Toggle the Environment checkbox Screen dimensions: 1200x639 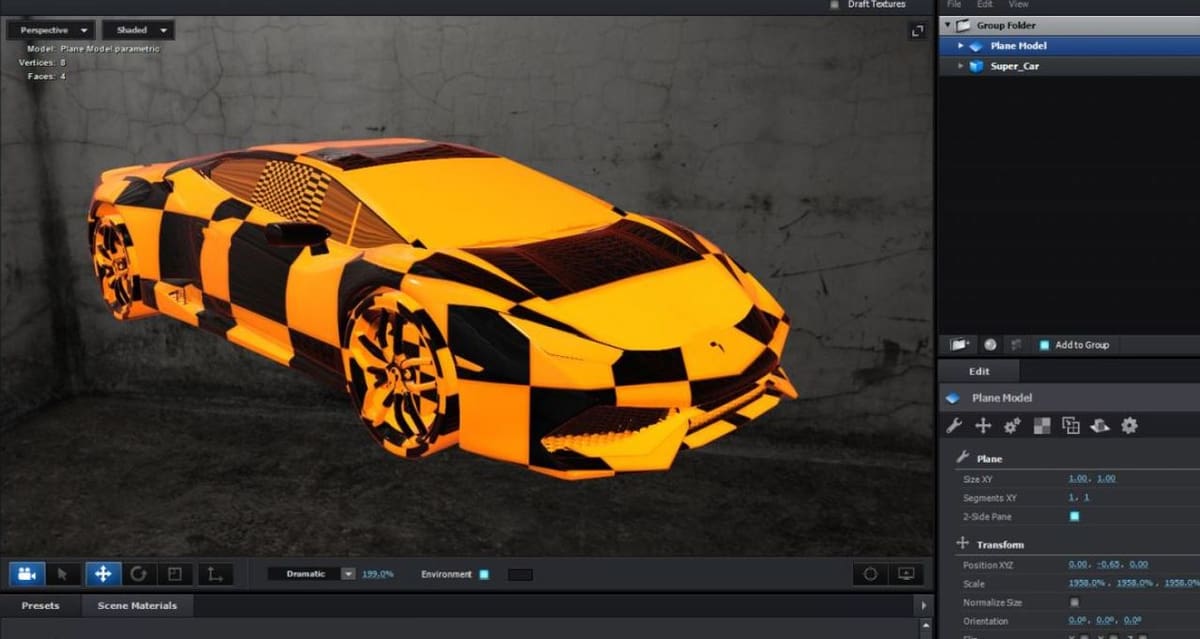(484, 574)
